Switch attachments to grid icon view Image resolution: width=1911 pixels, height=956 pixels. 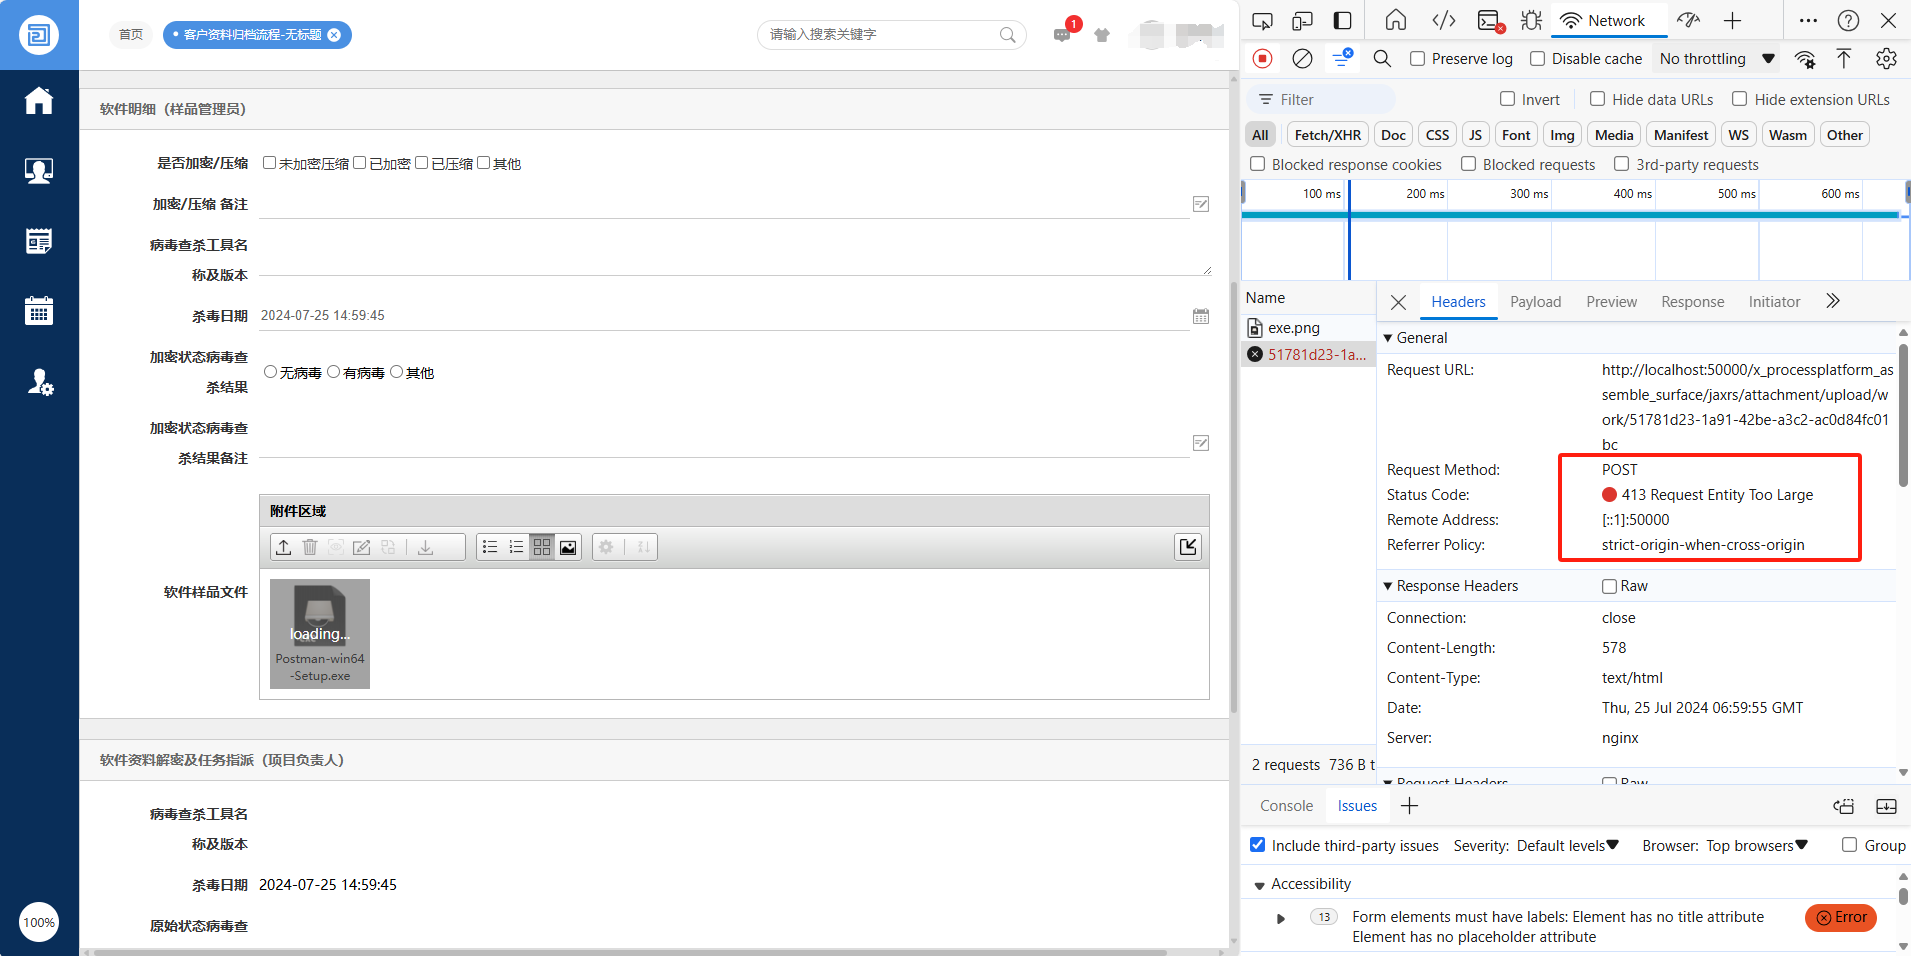tap(542, 547)
